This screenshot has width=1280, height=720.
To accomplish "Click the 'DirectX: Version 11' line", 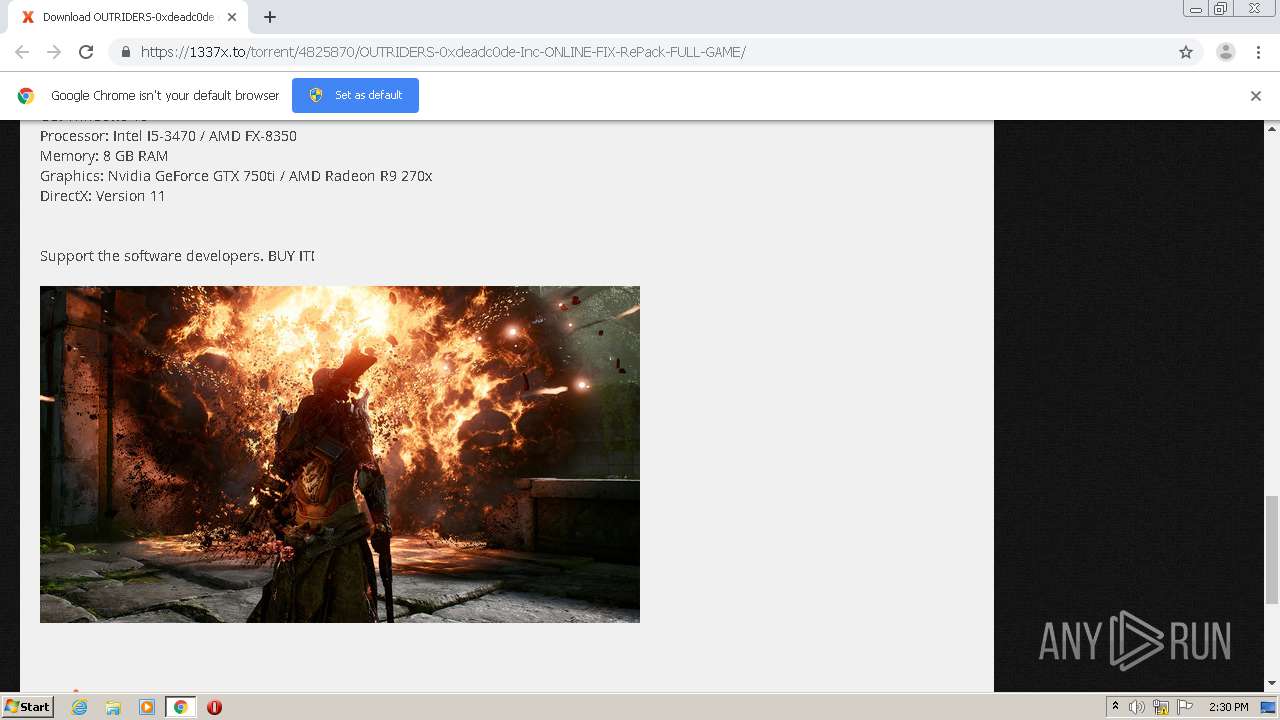I will [x=103, y=196].
